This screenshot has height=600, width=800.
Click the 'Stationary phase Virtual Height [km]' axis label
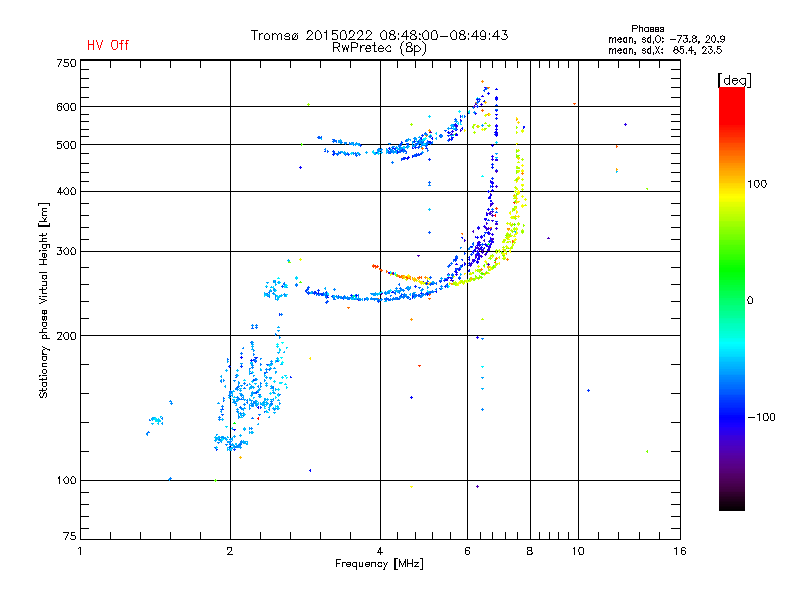click(x=44, y=300)
